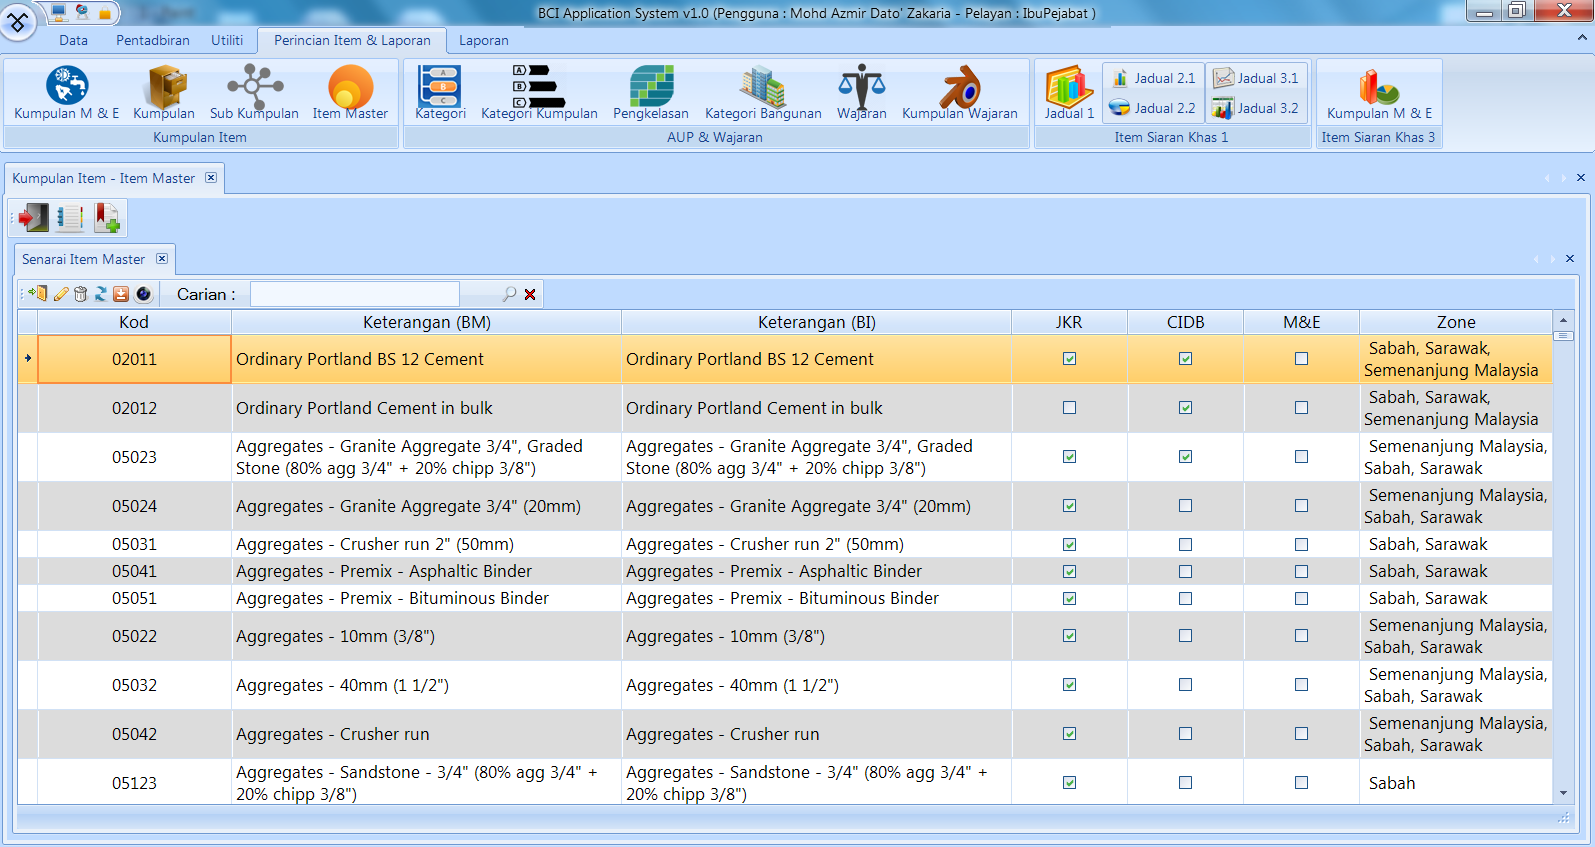1595x847 pixels.
Task: Select Perincian Item & Laporan tab
Action: tap(352, 40)
